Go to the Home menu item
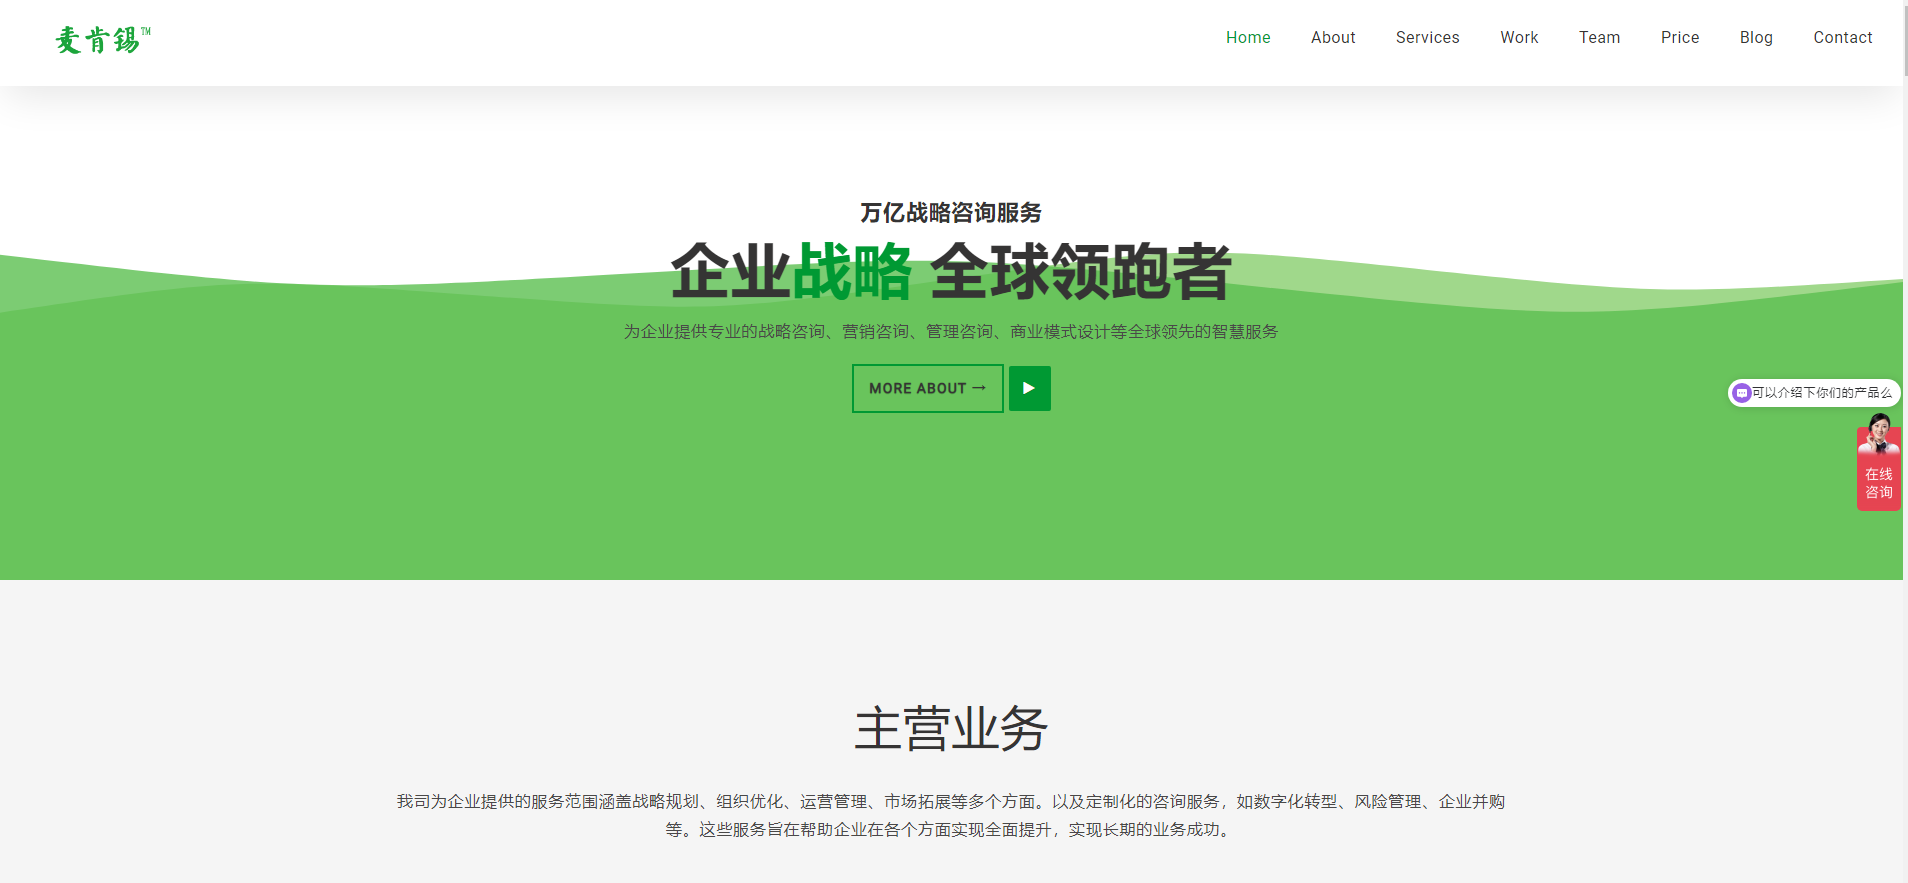The image size is (1908, 883). point(1248,38)
